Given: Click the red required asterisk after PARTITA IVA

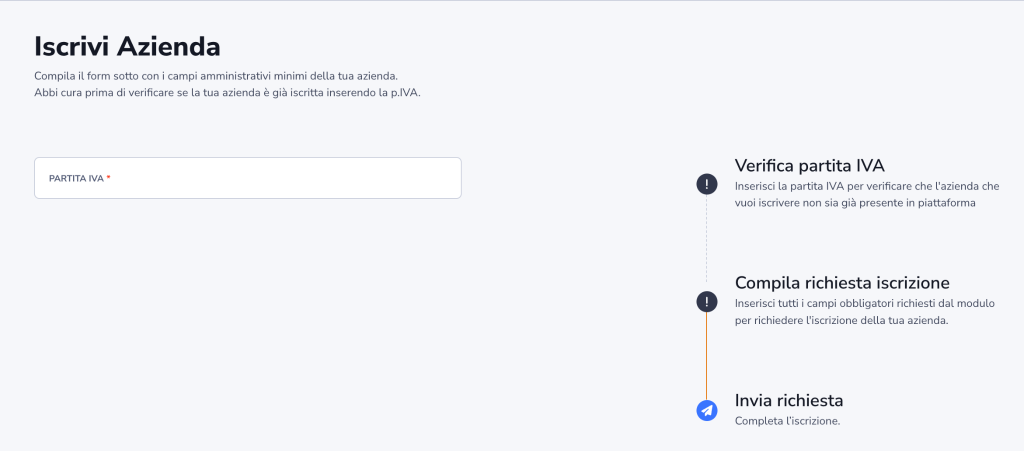Looking at the screenshot, I should pyautogui.click(x=108, y=179).
